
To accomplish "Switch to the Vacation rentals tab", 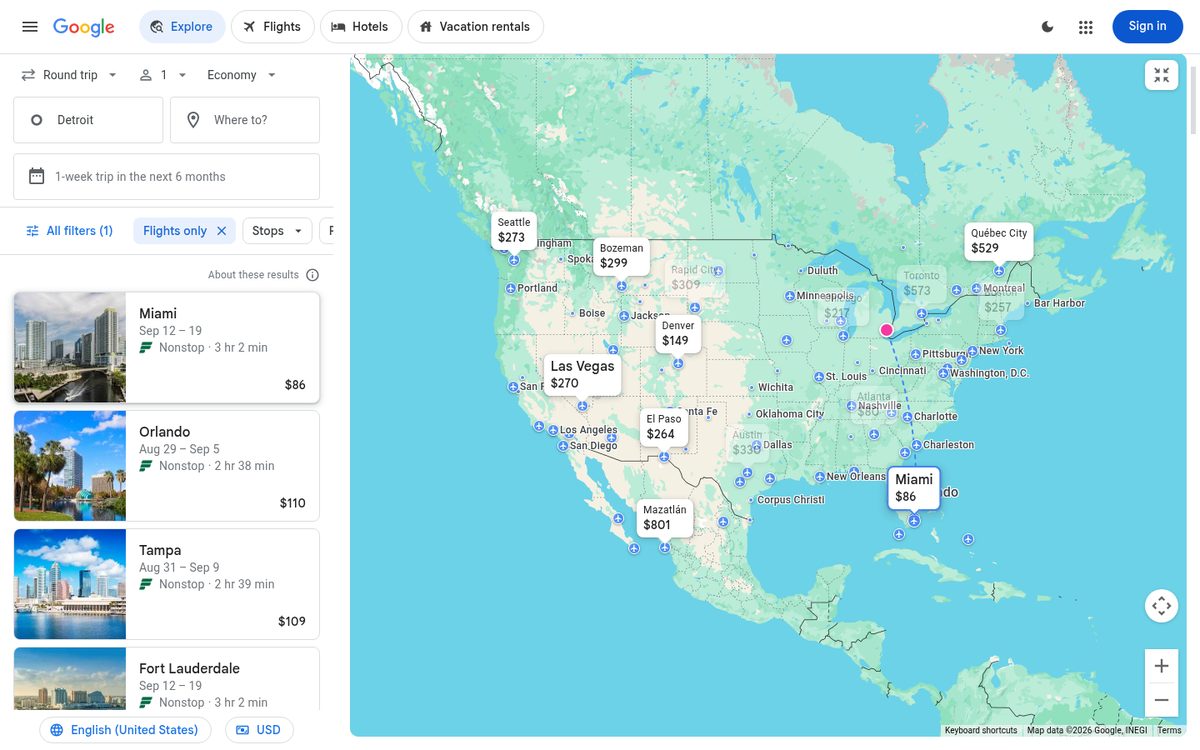I will (475, 27).
